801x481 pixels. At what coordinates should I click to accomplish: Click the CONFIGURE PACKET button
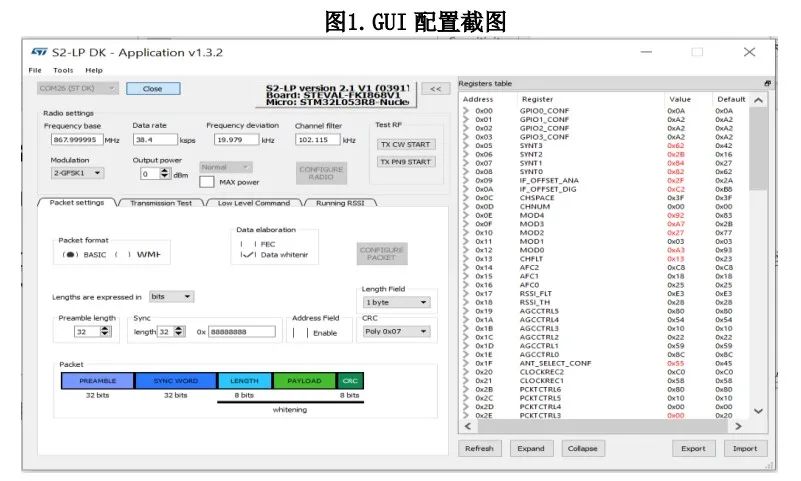click(x=382, y=254)
